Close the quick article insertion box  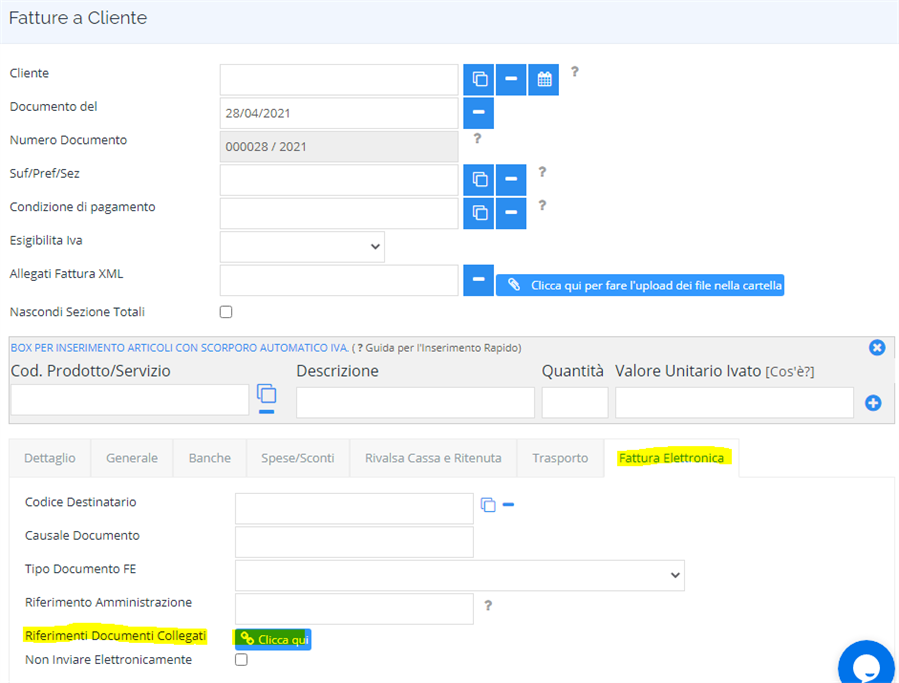877,348
